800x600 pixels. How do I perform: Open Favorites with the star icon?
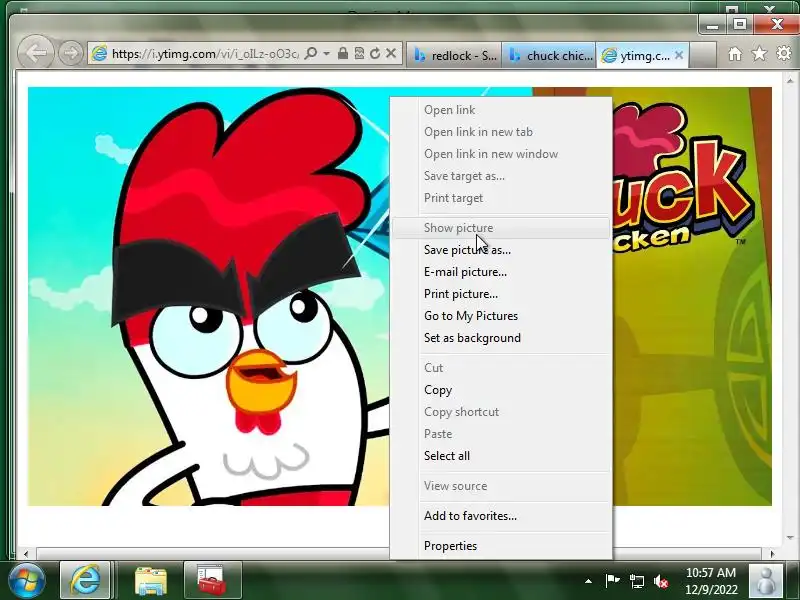(759, 53)
